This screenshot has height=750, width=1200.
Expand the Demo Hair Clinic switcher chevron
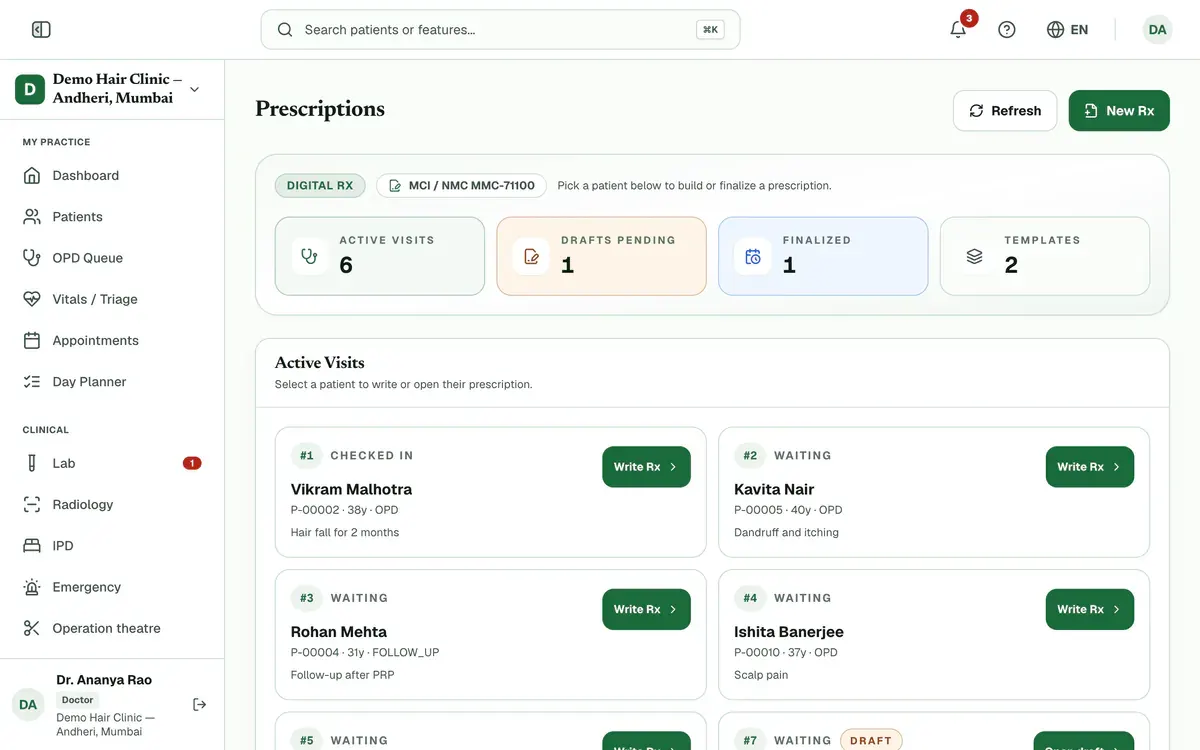click(x=194, y=89)
